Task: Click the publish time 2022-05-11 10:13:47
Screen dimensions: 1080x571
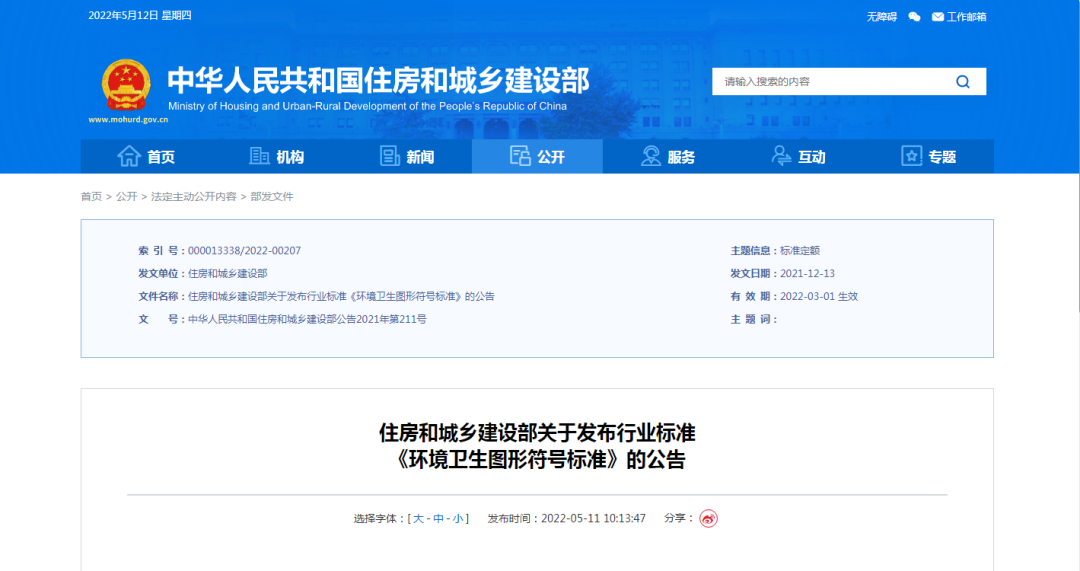Action: pos(593,519)
